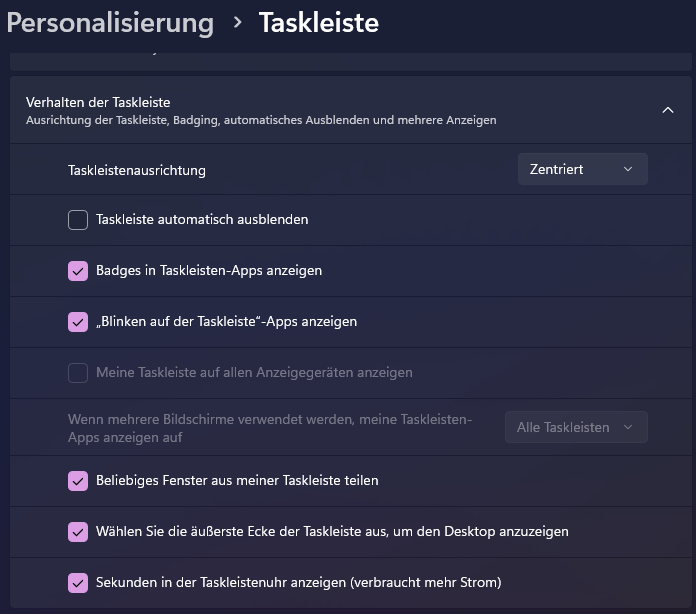The height and width of the screenshot is (614, 696).
Task: Click the partially visible panel above Verhalten
Action: (350, 61)
